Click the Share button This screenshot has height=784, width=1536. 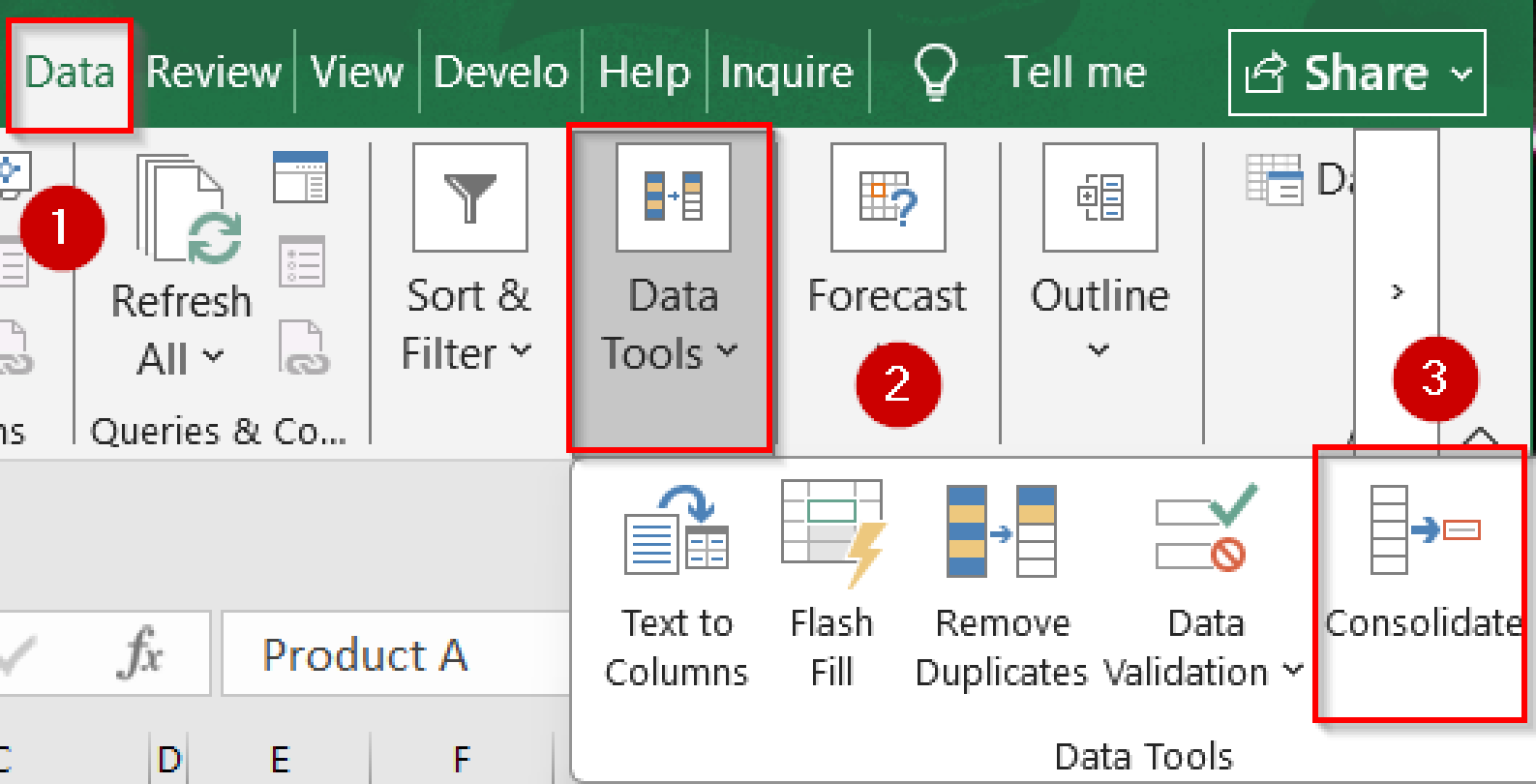(x=1355, y=73)
